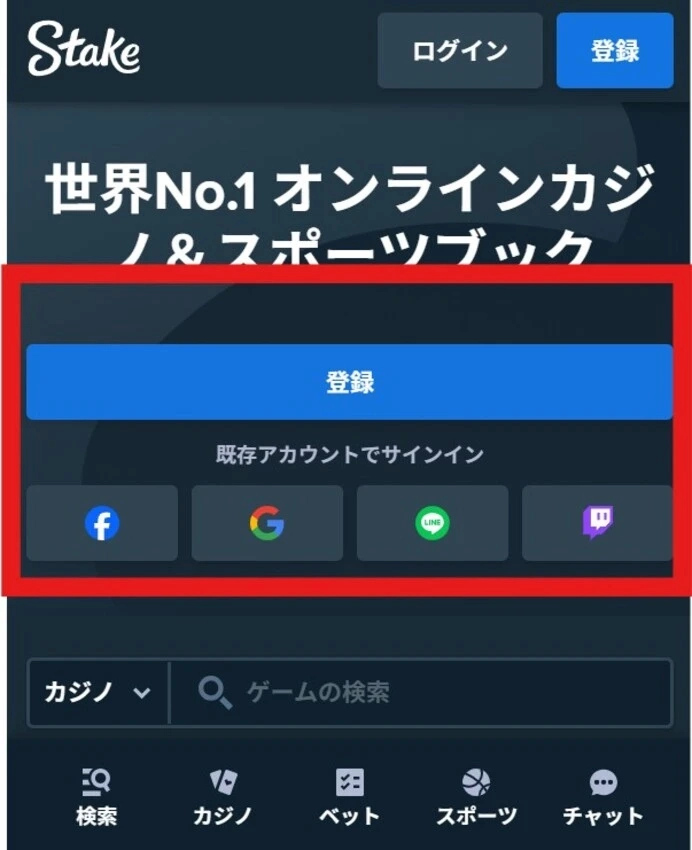Open the 検索 tab icon
692x850 pixels.
coord(96,782)
